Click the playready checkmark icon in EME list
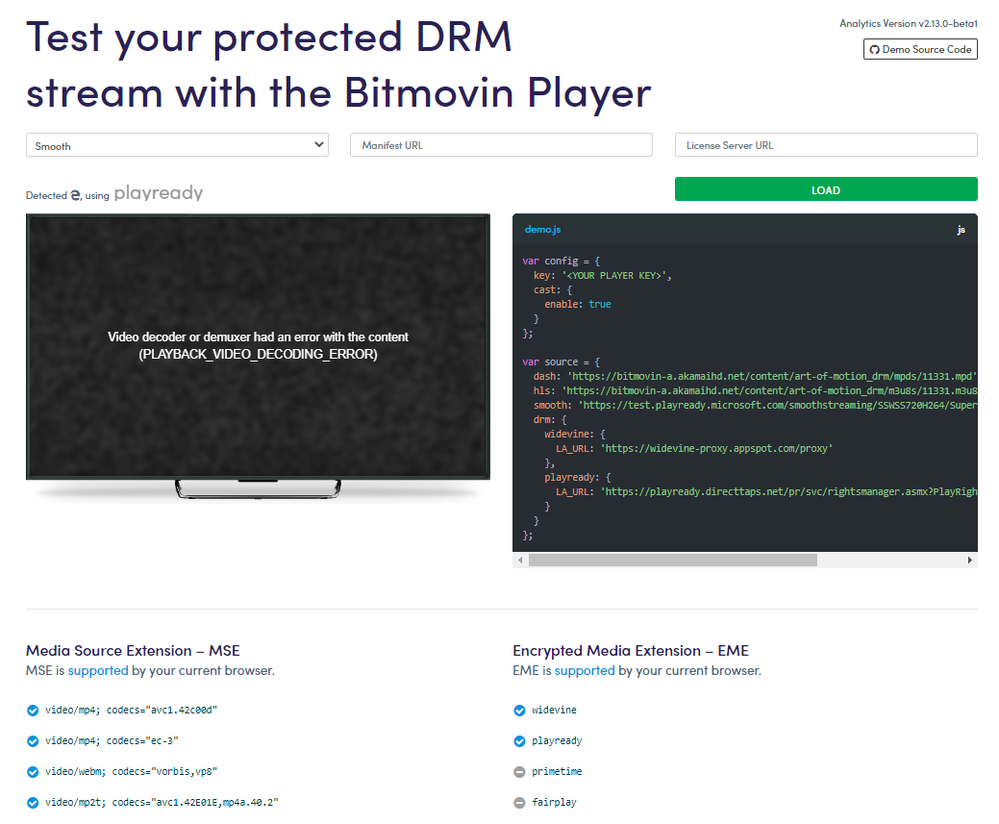Image resolution: width=999 pixels, height=824 pixels. pyautogui.click(x=519, y=741)
